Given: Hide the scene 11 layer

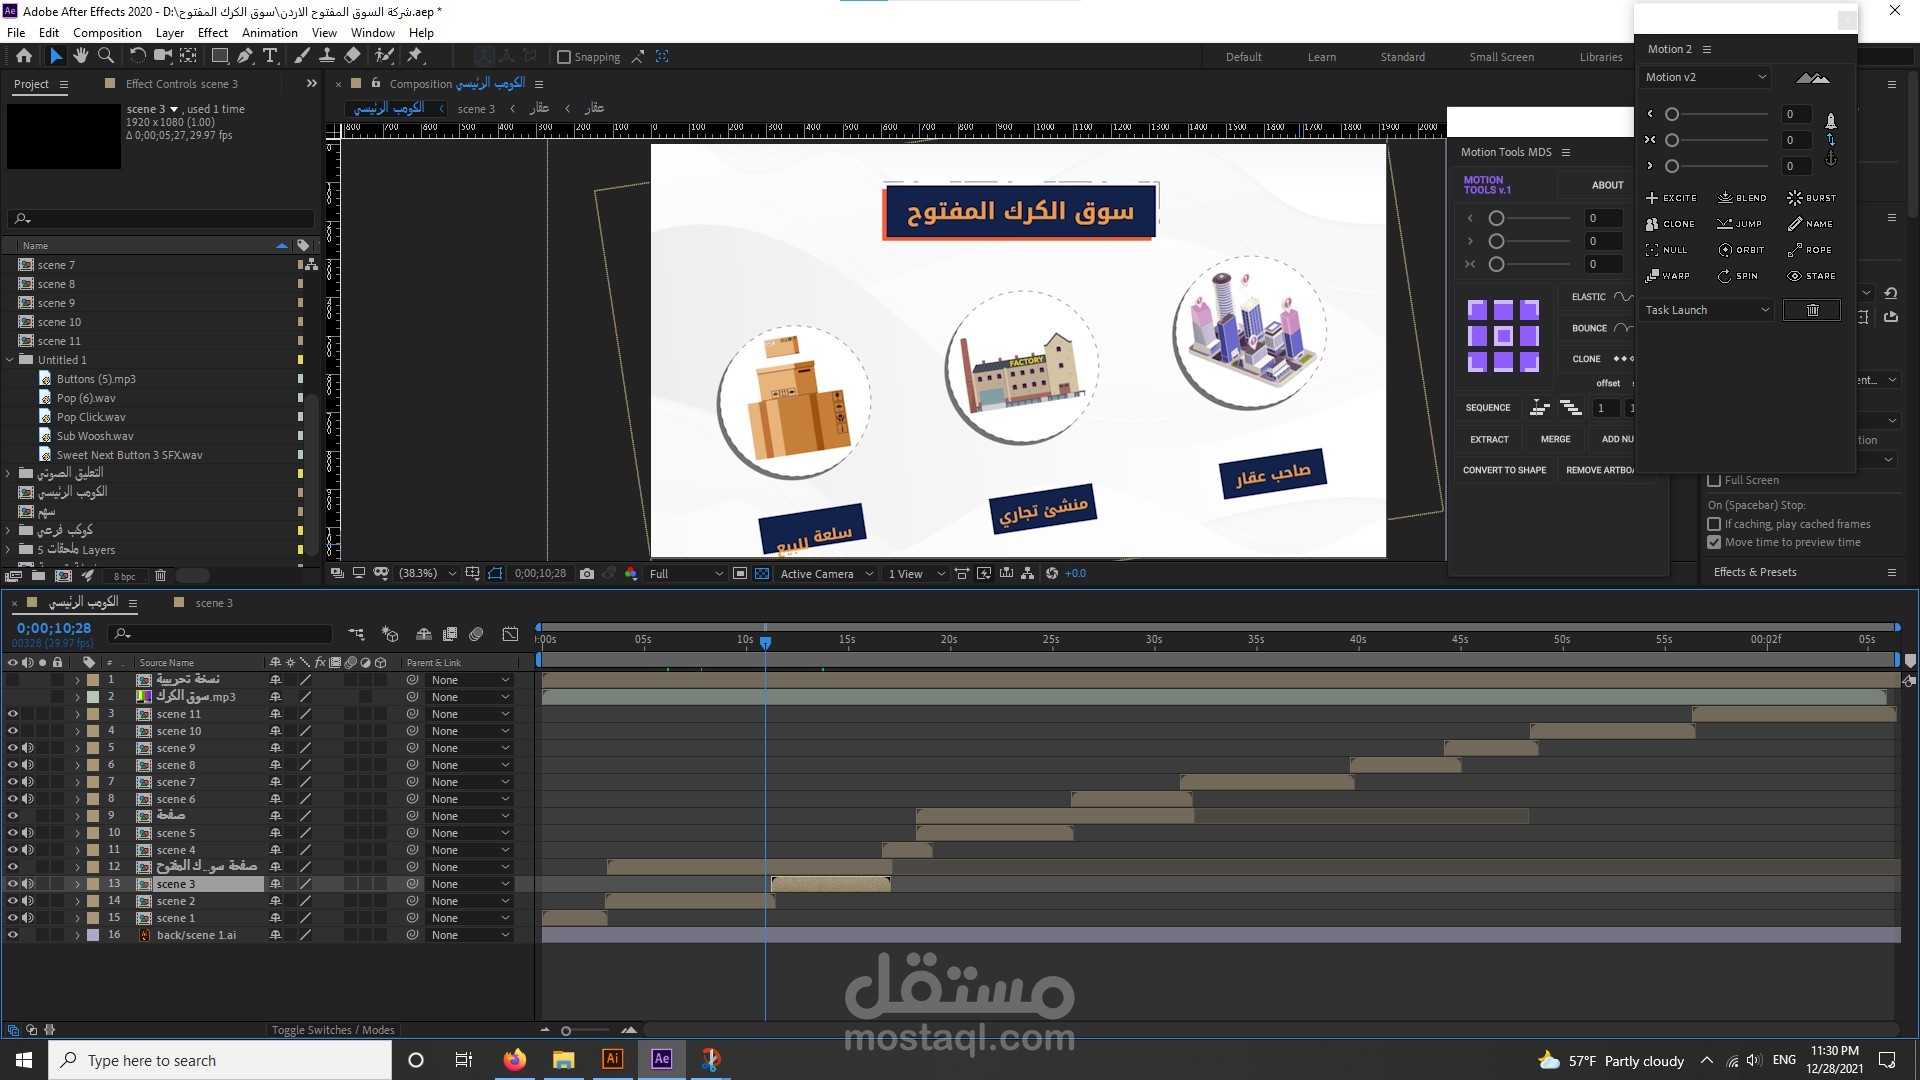Looking at the screenshot, I should [13, 714].
